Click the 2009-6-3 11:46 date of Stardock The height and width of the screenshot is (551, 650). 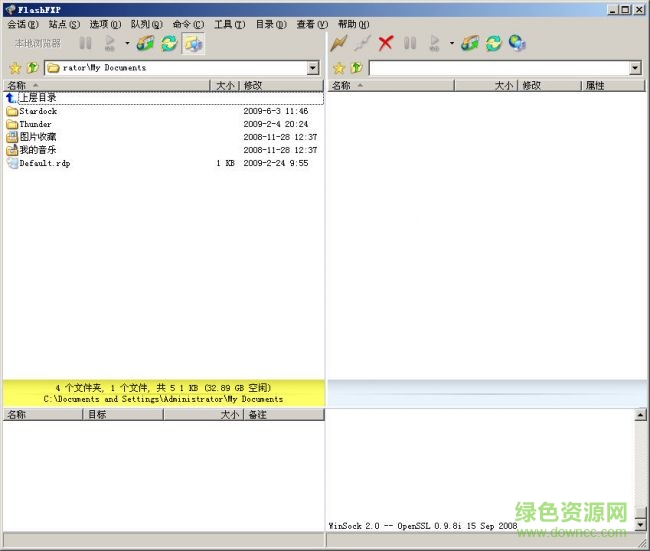(276, 111)
